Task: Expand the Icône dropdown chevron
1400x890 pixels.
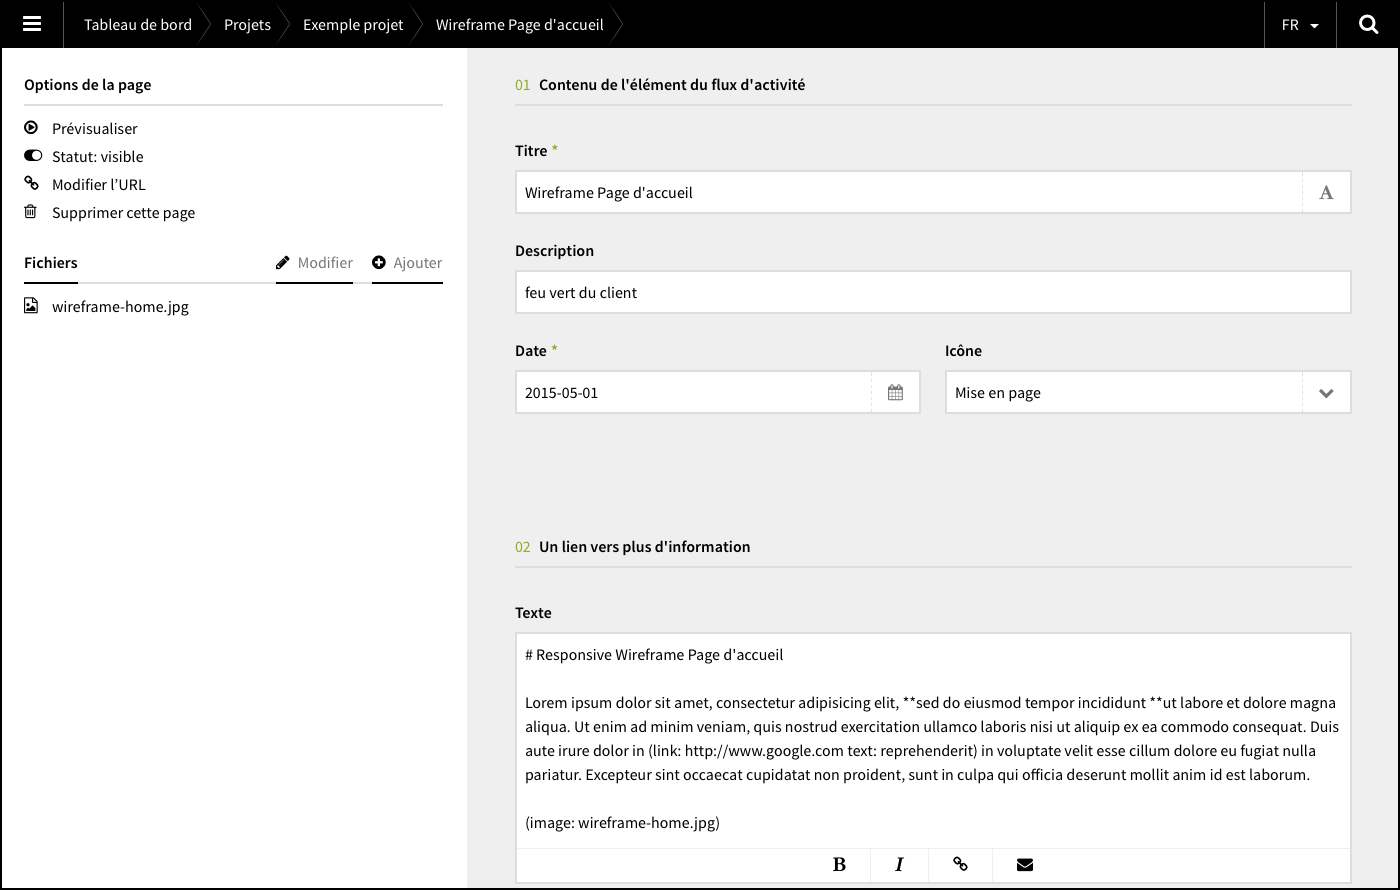Action: 1326,392
